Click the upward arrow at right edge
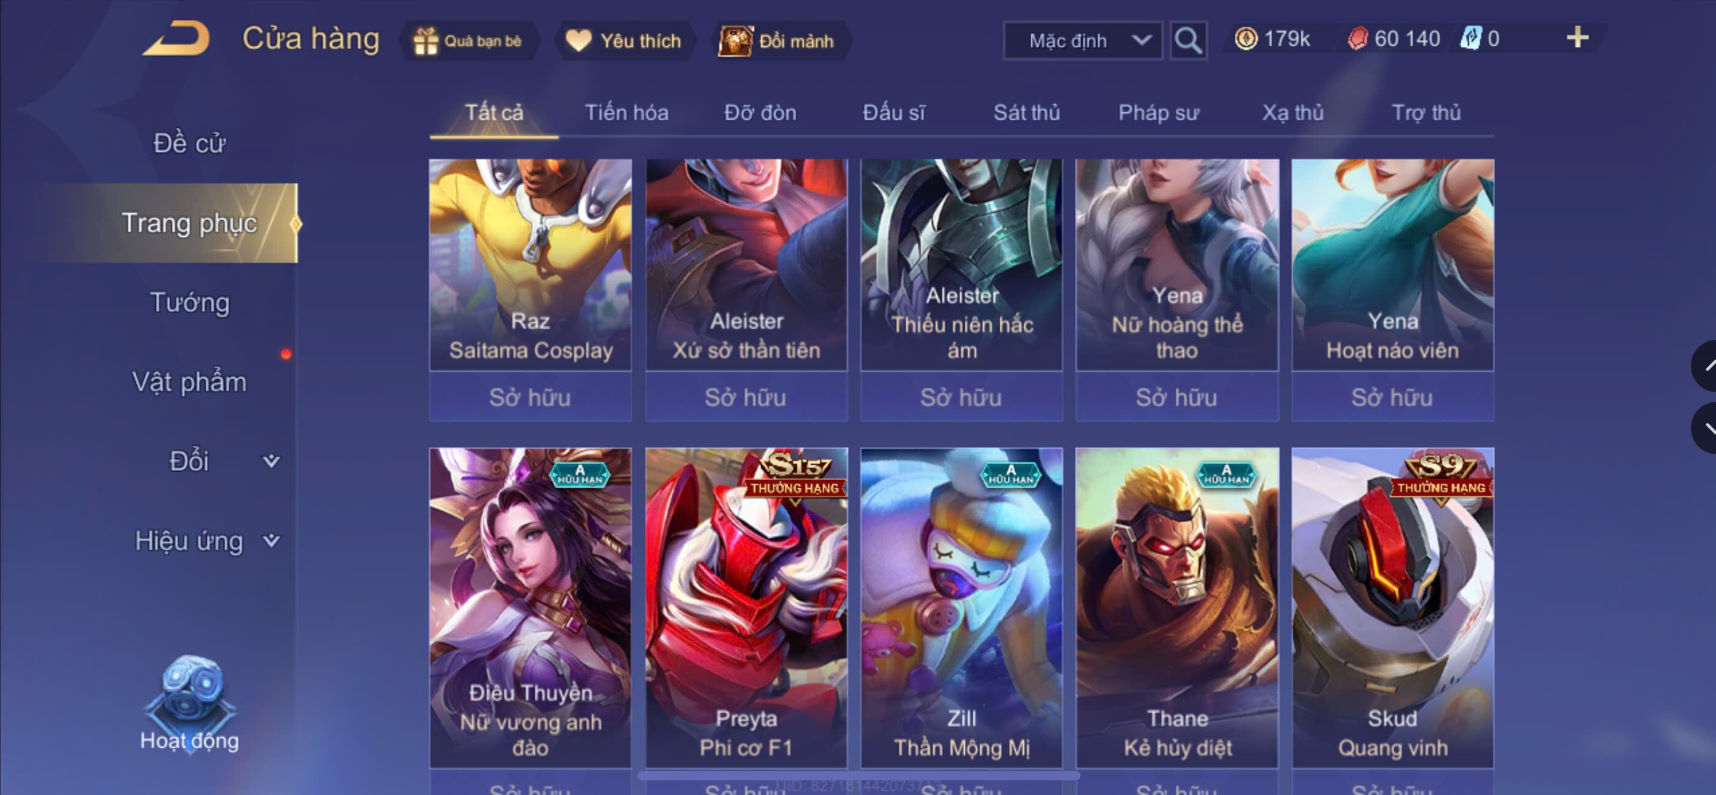Image resolution: width=1716 pixels, height=795 pixels. pos(1706,366)
